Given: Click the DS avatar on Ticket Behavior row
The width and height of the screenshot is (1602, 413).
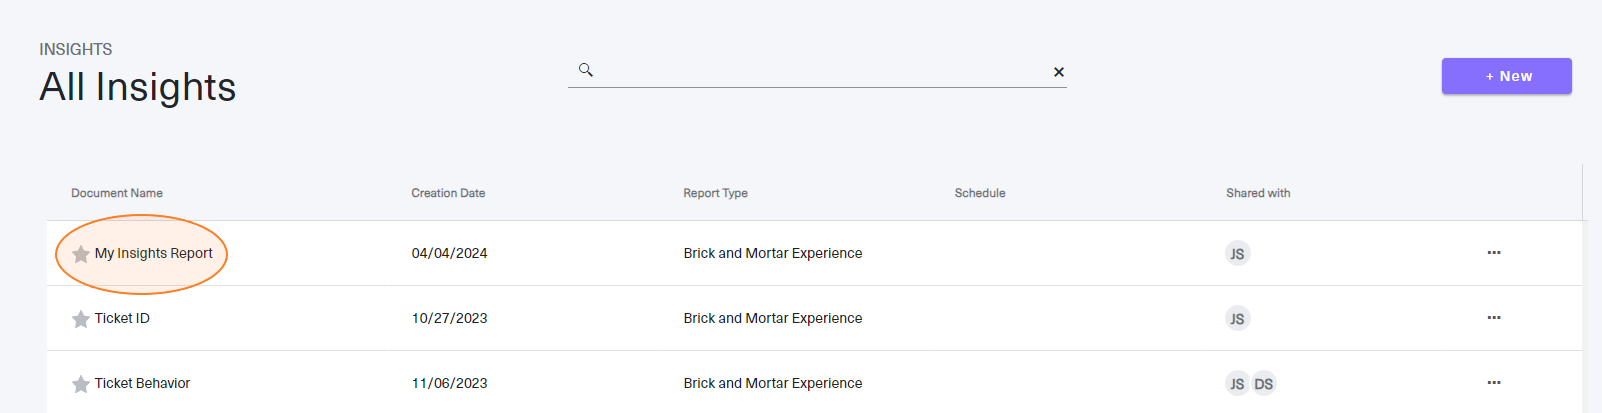Looking at the screenshot, I should [1264, 384].
